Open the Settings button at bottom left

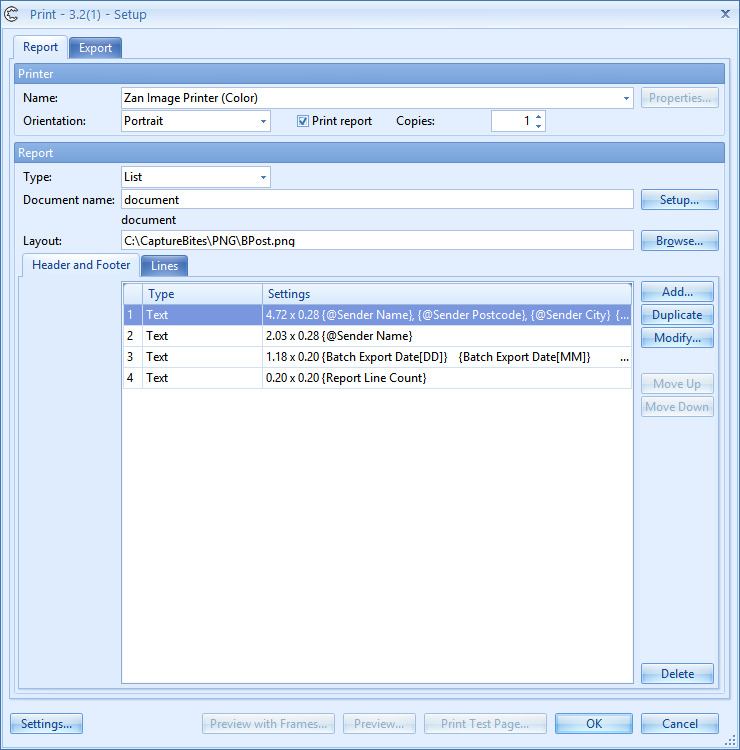46,724
